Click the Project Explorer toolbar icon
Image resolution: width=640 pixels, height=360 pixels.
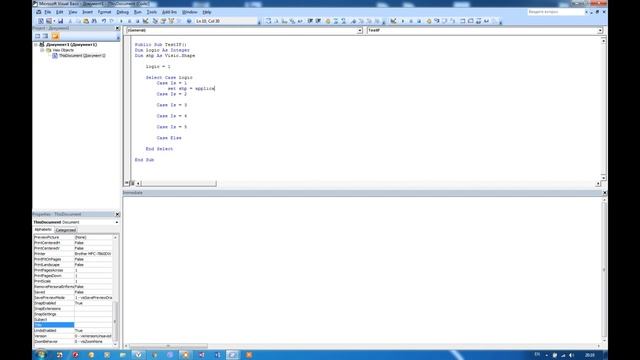tap(155, 21)
